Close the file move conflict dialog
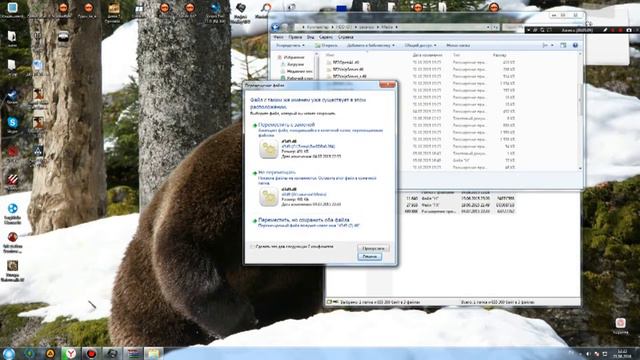This screenshot has width=640, height=360. pyautogui.click(x=387, y=84)
